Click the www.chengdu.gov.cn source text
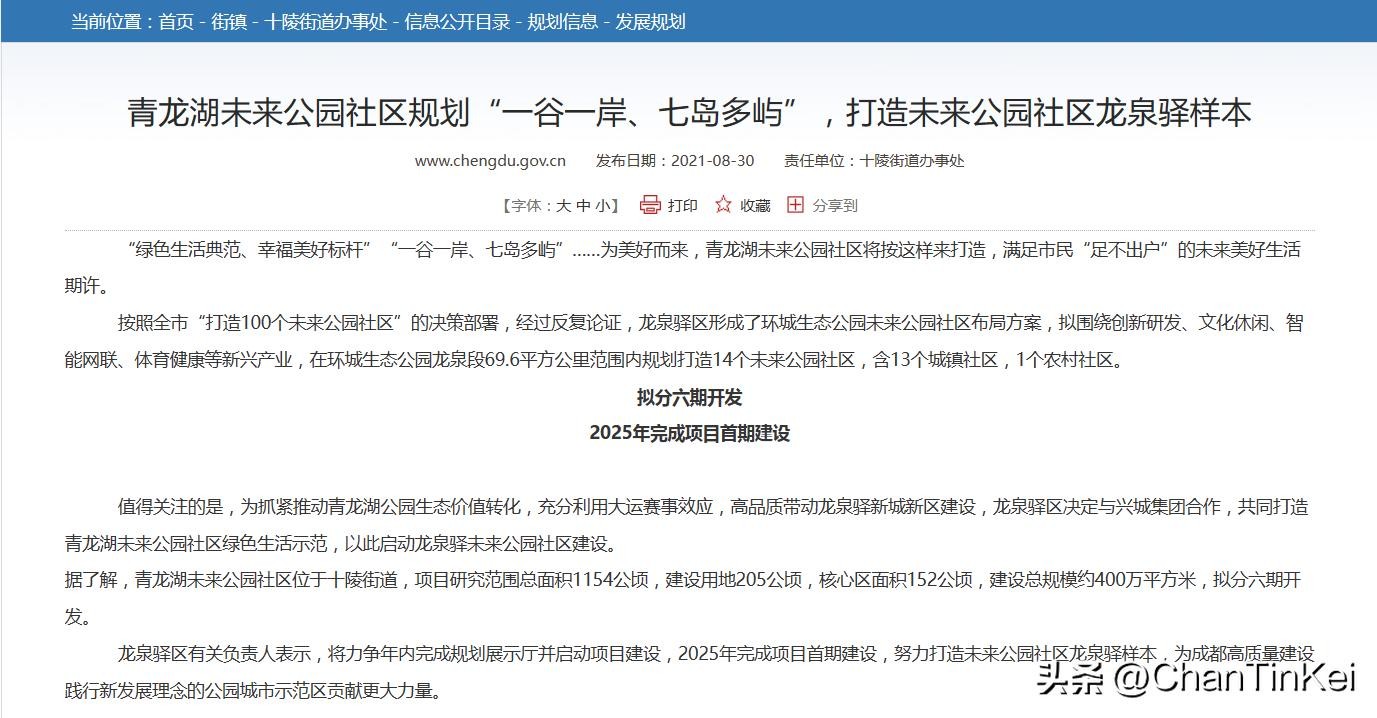This screenshot has width=1377, height=718. click(x=490, y=161)
